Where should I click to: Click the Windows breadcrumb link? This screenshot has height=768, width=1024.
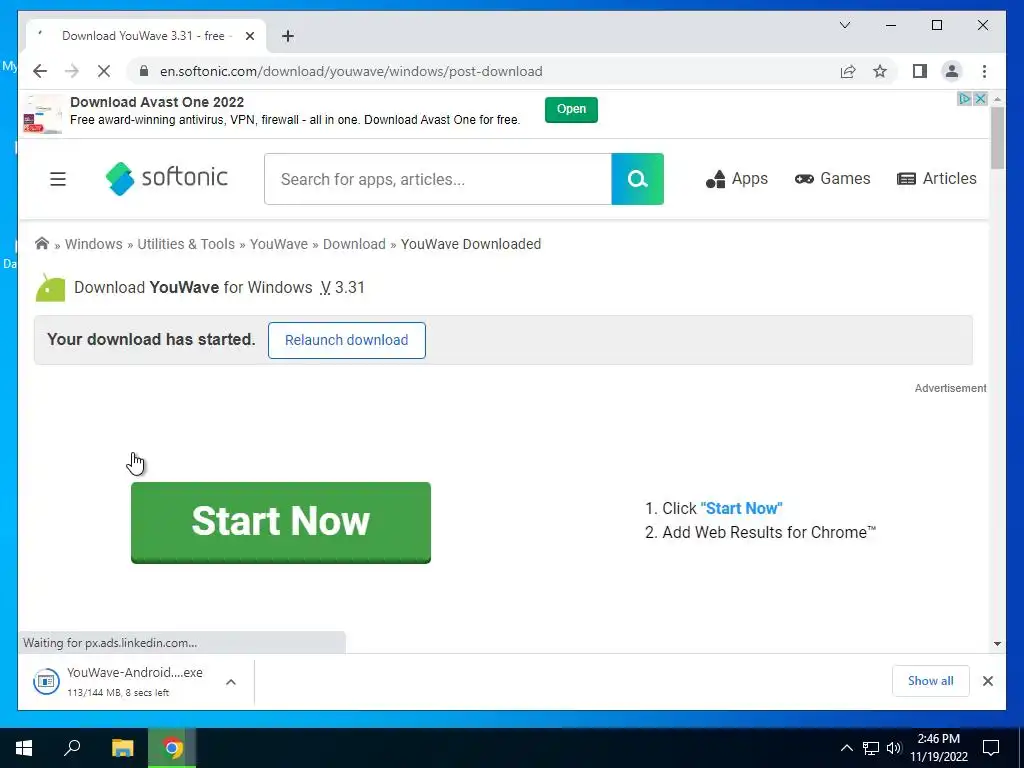[x=93, y=244]
